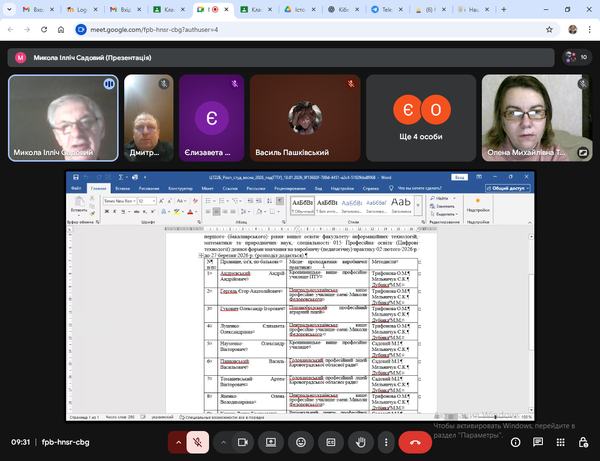Click the red leave call button
The image size is (600, 461).
pos(415,441)
